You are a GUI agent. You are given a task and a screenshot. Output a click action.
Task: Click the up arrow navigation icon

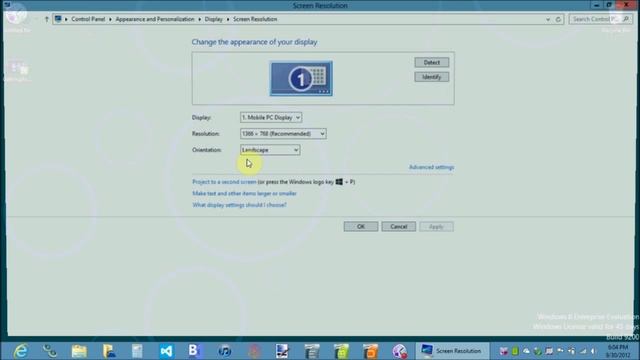[x=47, y=19]
